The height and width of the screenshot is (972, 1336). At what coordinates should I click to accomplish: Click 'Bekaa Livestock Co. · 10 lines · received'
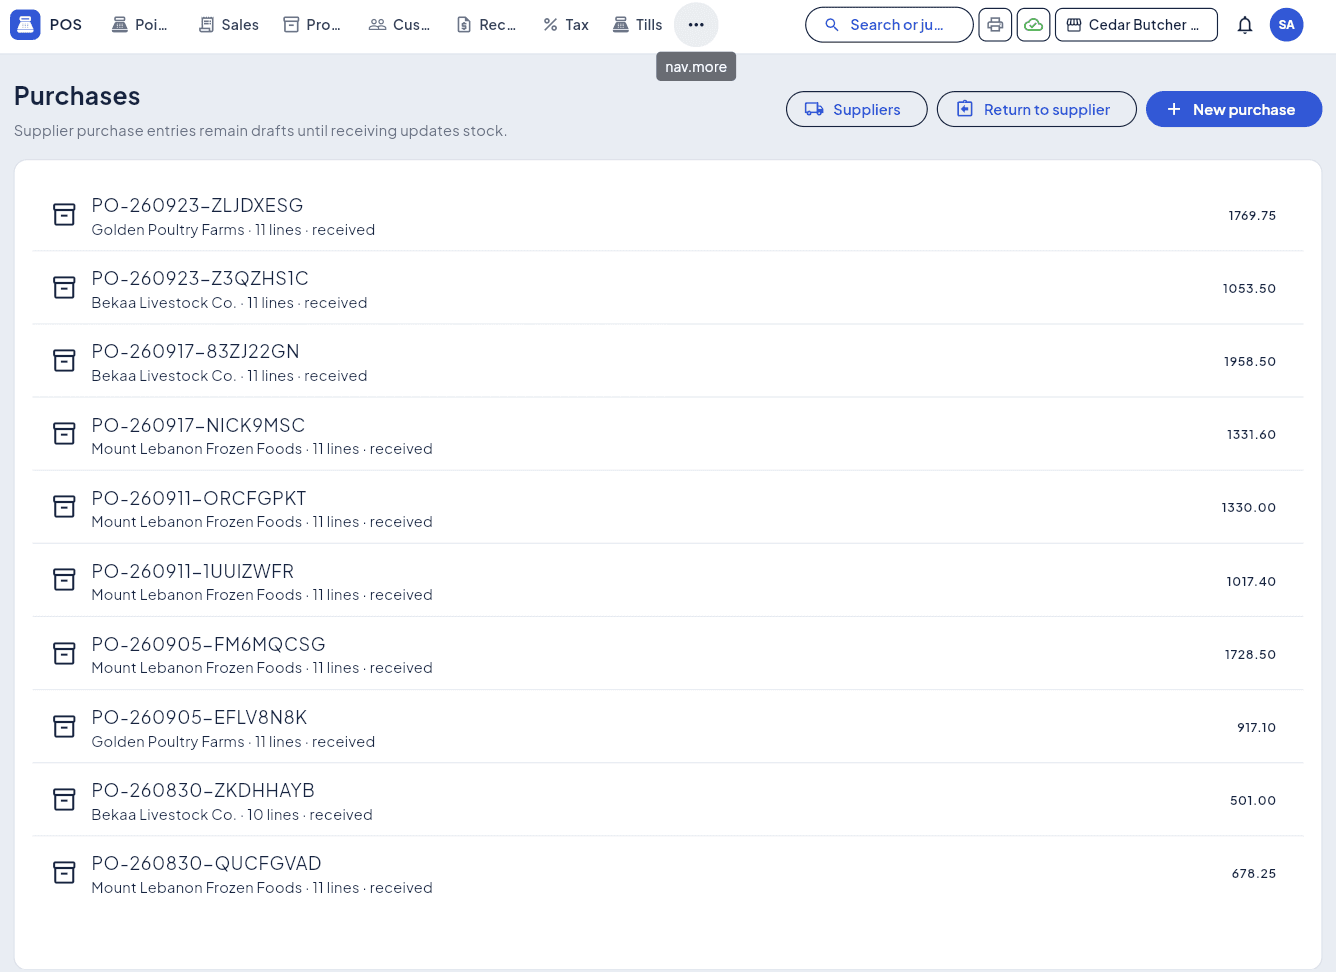click(232, 815)
